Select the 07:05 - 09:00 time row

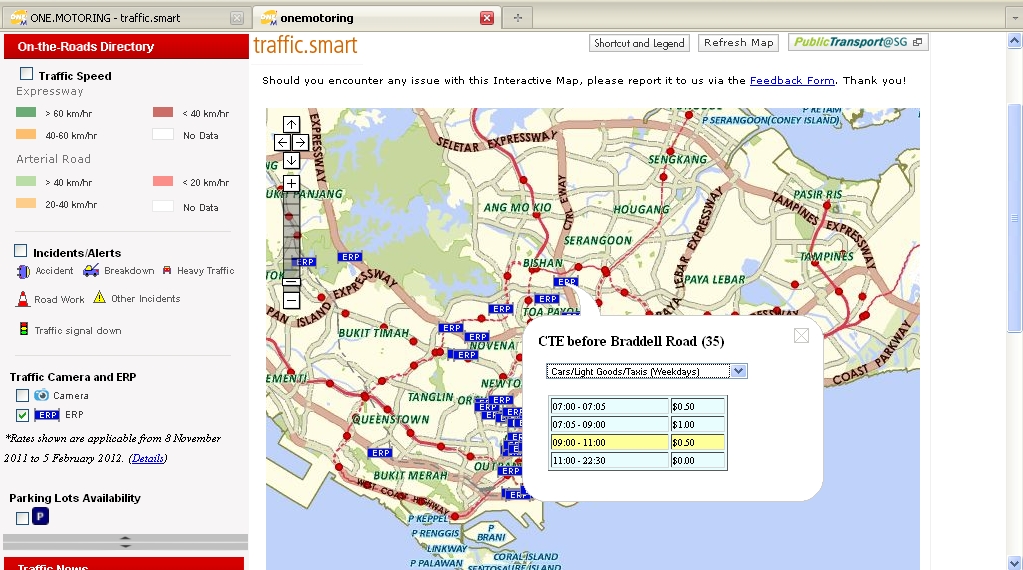point(637,425)
